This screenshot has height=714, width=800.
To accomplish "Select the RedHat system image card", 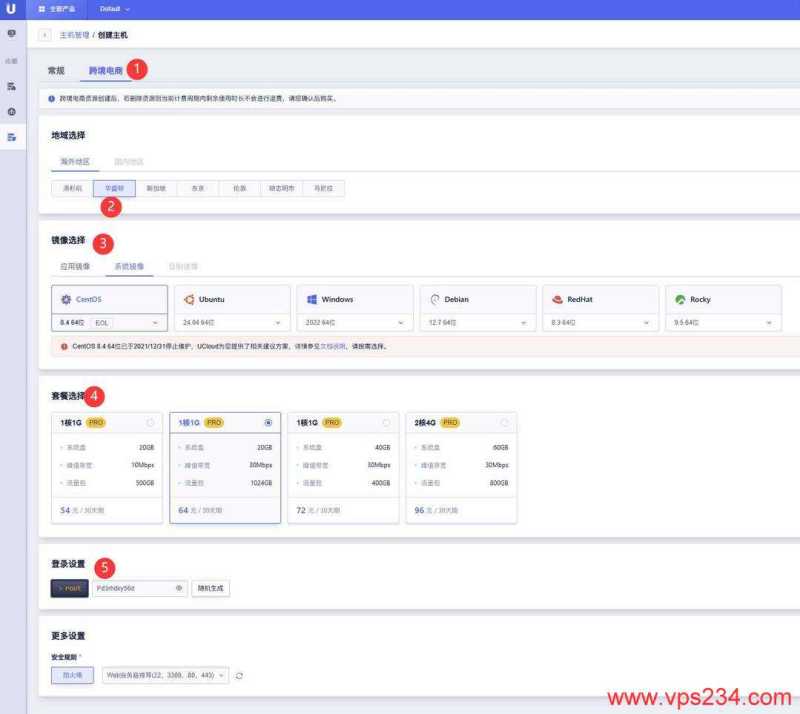I will [x=601, y=299].
